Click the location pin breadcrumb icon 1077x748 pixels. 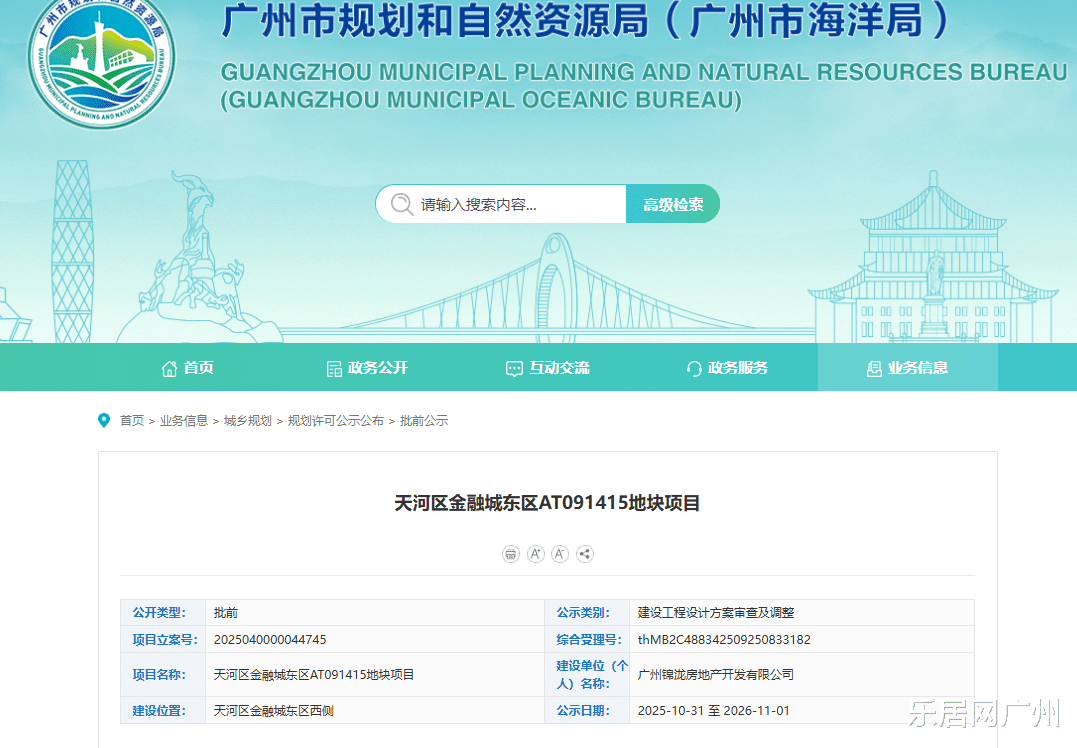104,421
